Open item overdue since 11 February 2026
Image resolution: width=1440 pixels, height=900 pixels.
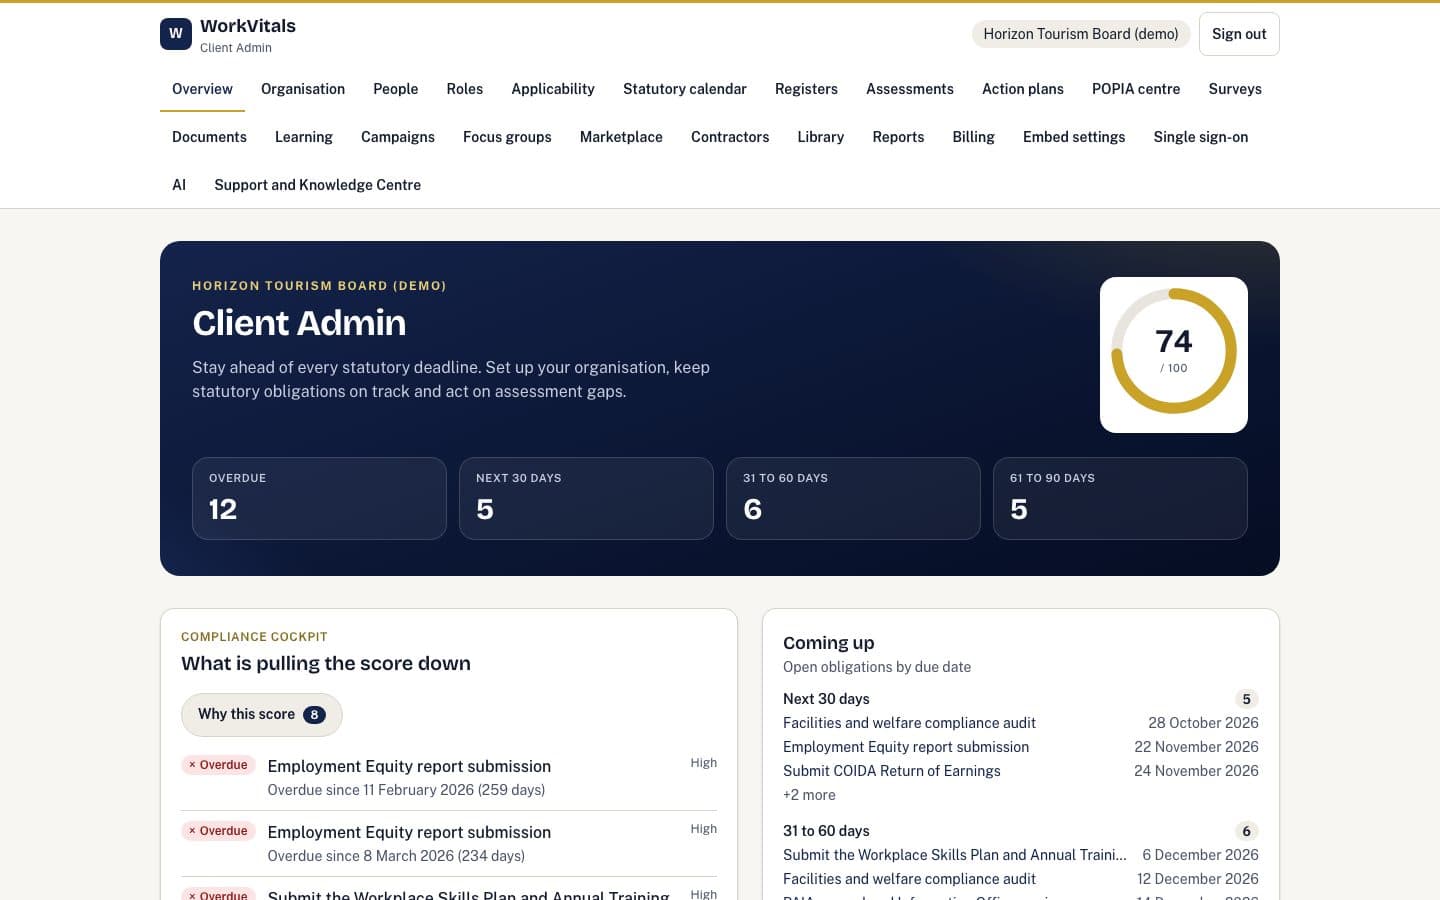(x=449, y=778)
